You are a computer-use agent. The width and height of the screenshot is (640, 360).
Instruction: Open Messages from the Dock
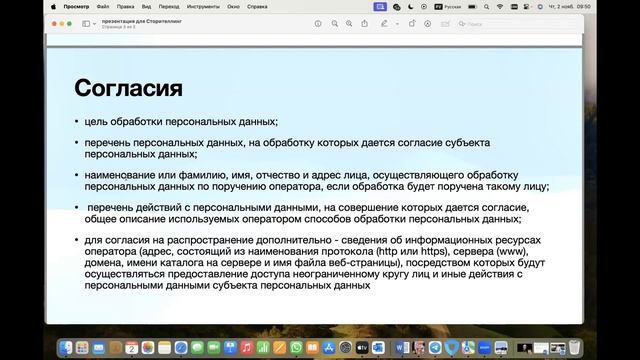[x=198, y=348]
